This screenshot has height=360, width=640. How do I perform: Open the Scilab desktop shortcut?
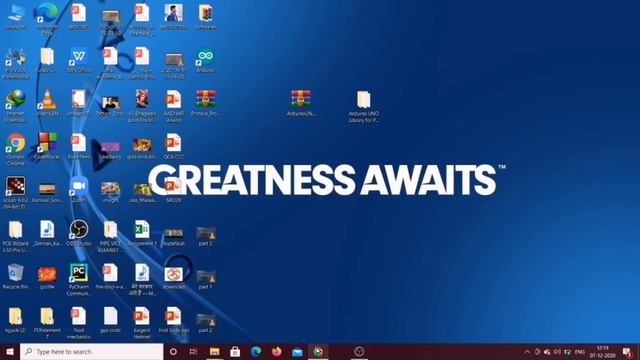point(16,193)
